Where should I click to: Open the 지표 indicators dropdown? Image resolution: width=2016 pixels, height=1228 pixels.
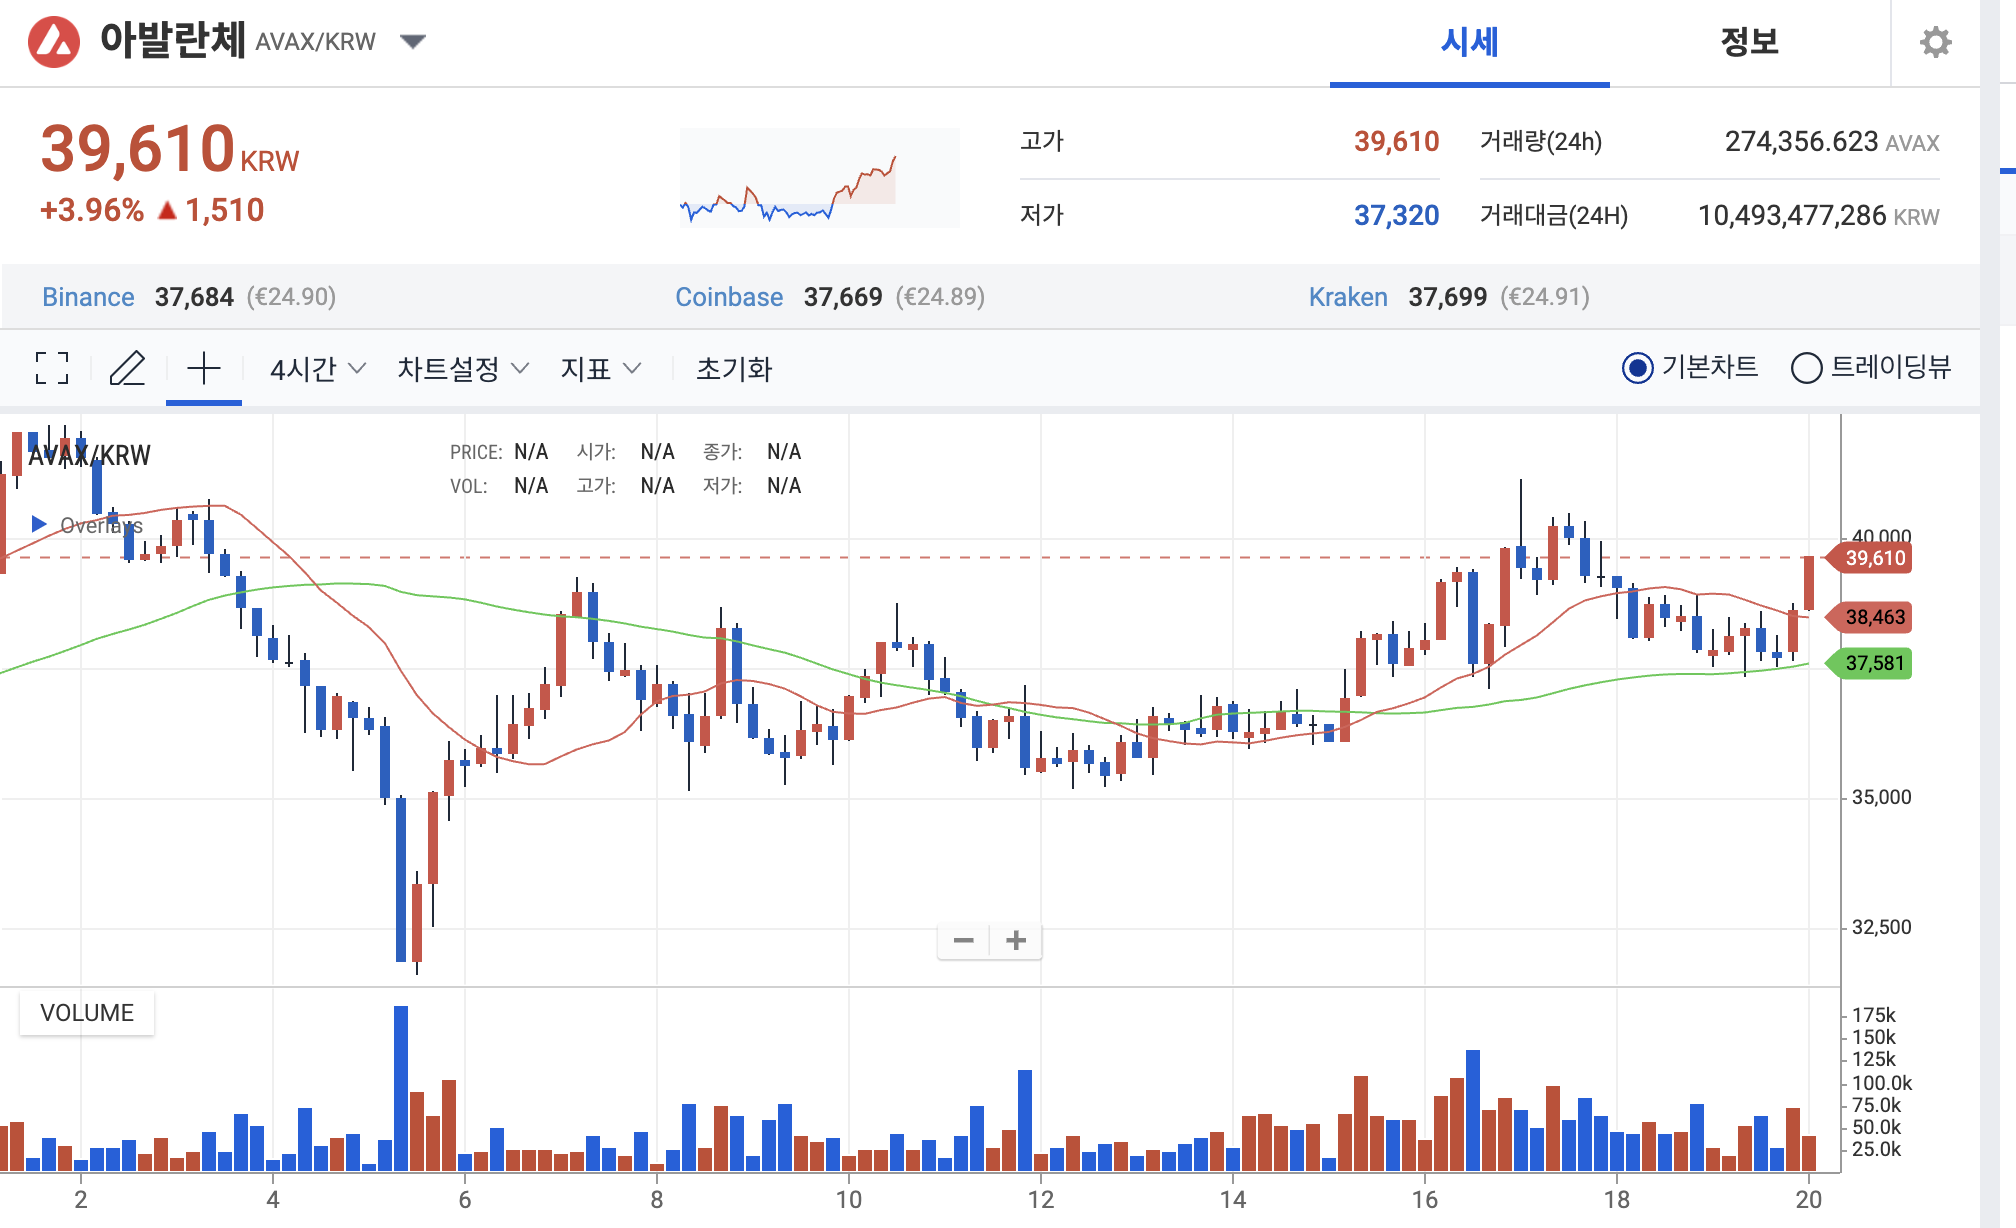pos(600,369)
